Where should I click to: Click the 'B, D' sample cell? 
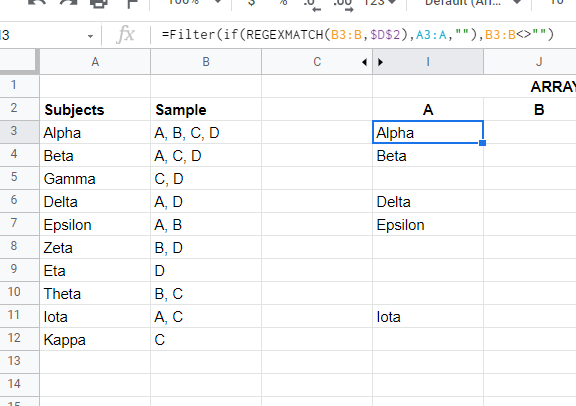pyautogui.click(x=206, y=248)
